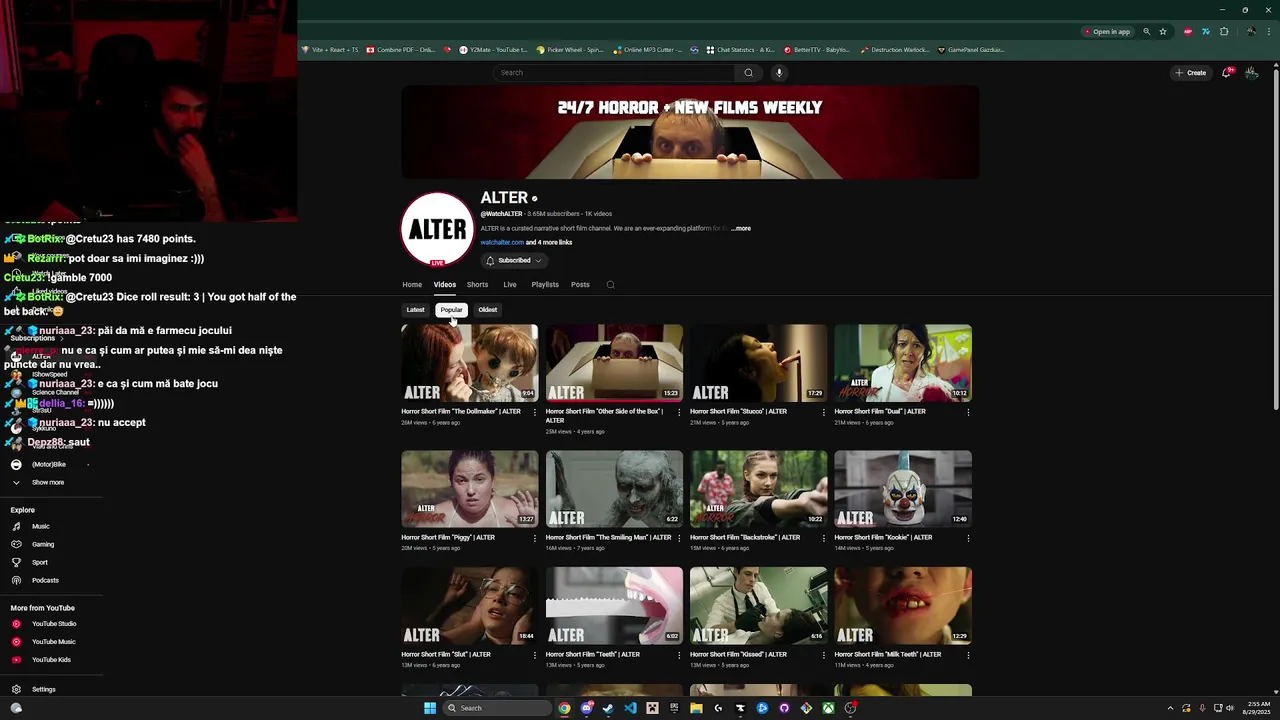Open YouTube notifications bell
The width and height of the screenshot is (1280, 720).
pos(1227,72)
